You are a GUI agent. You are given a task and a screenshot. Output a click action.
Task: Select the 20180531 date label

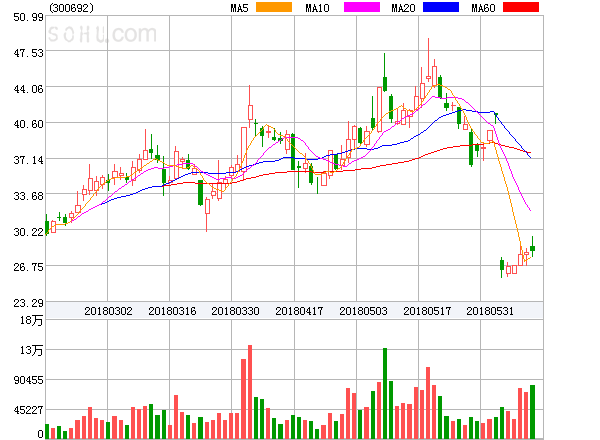tap(490, 311)
